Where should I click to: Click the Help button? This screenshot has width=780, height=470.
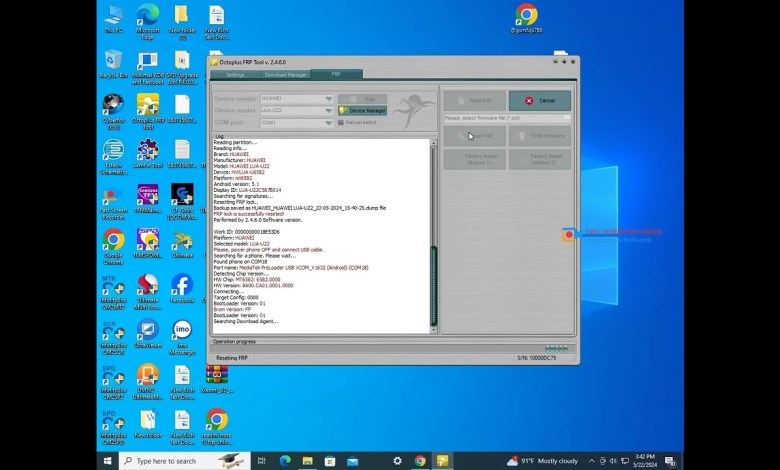[362, 99]
